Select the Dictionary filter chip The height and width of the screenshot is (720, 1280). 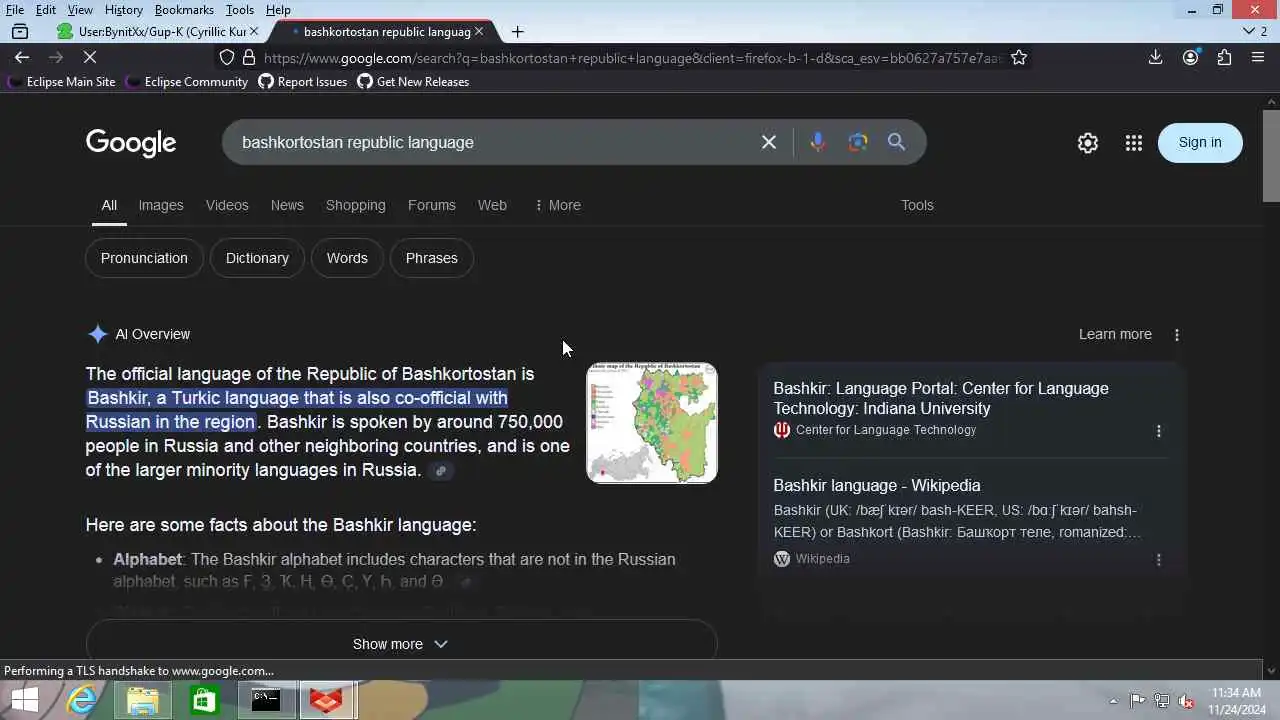[257, 258]
